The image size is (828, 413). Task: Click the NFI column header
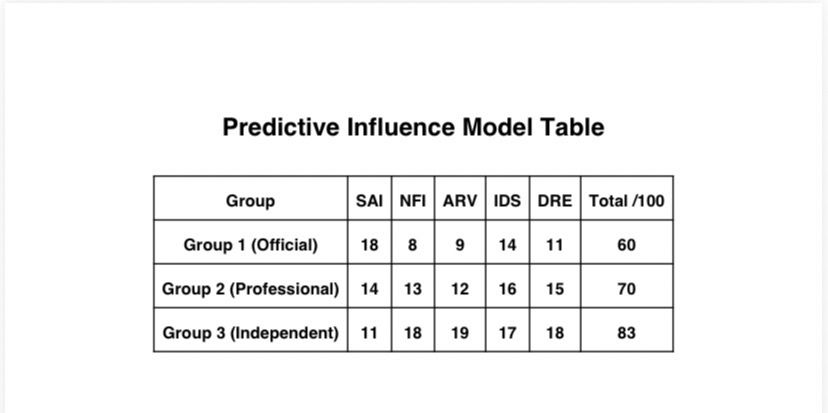tap(413, 201)
